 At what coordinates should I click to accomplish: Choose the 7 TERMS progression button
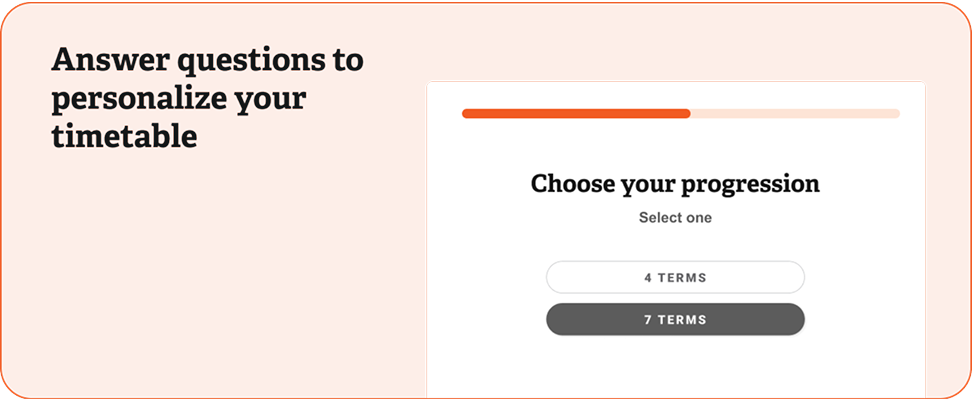675,320
